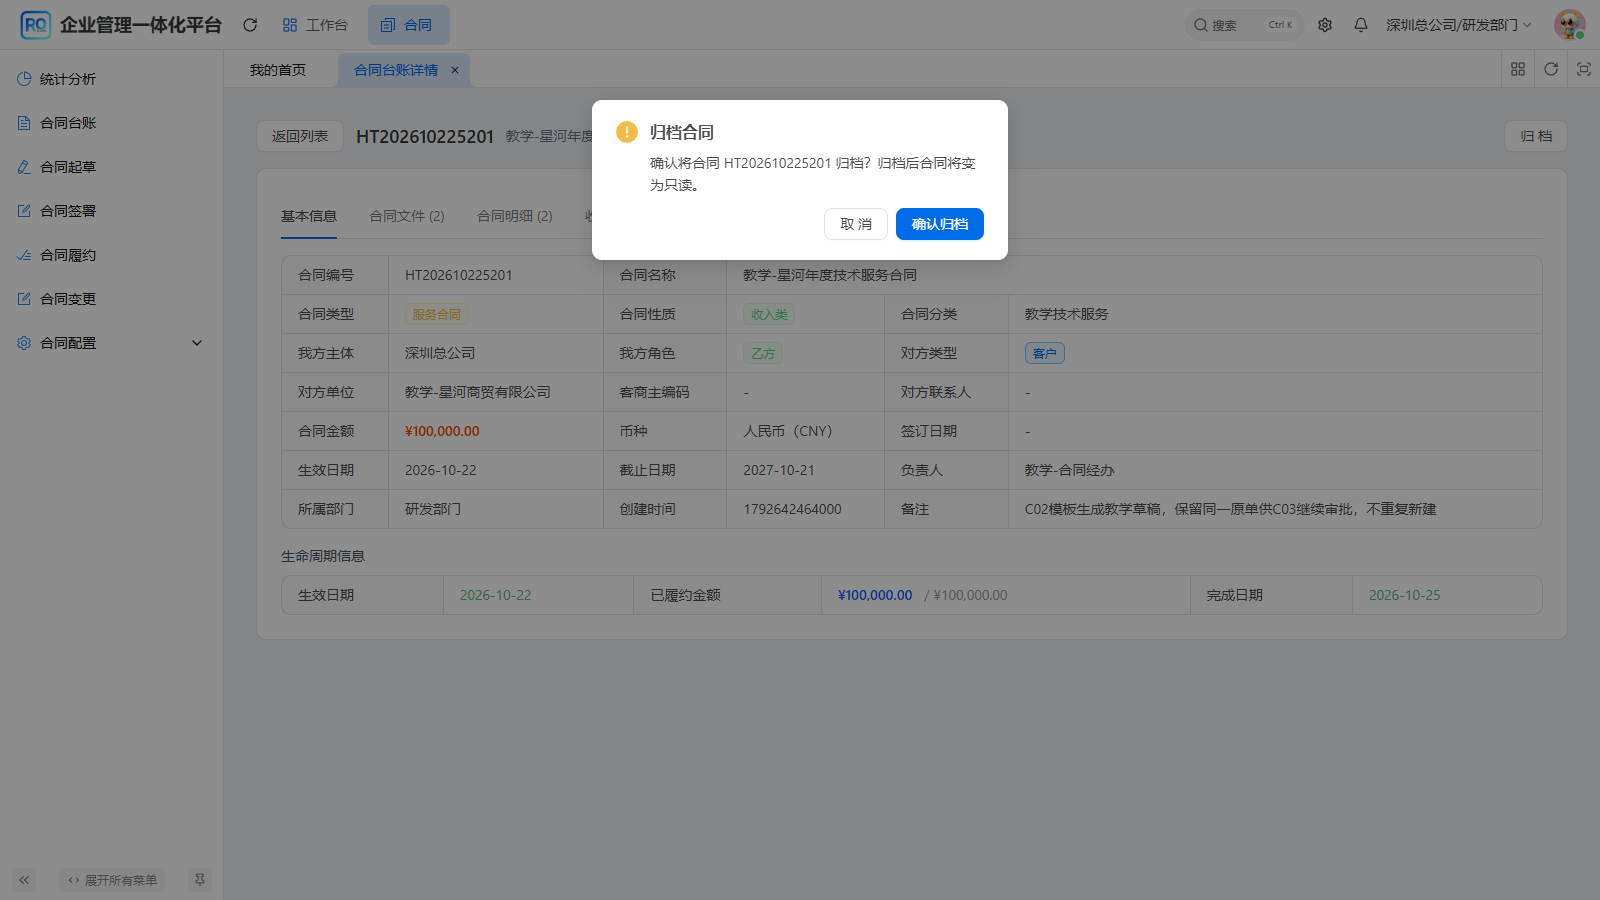This screenshot has height=900, width=1600.
Task: Click 返回列表 button
Action: (x=300, y=136)
